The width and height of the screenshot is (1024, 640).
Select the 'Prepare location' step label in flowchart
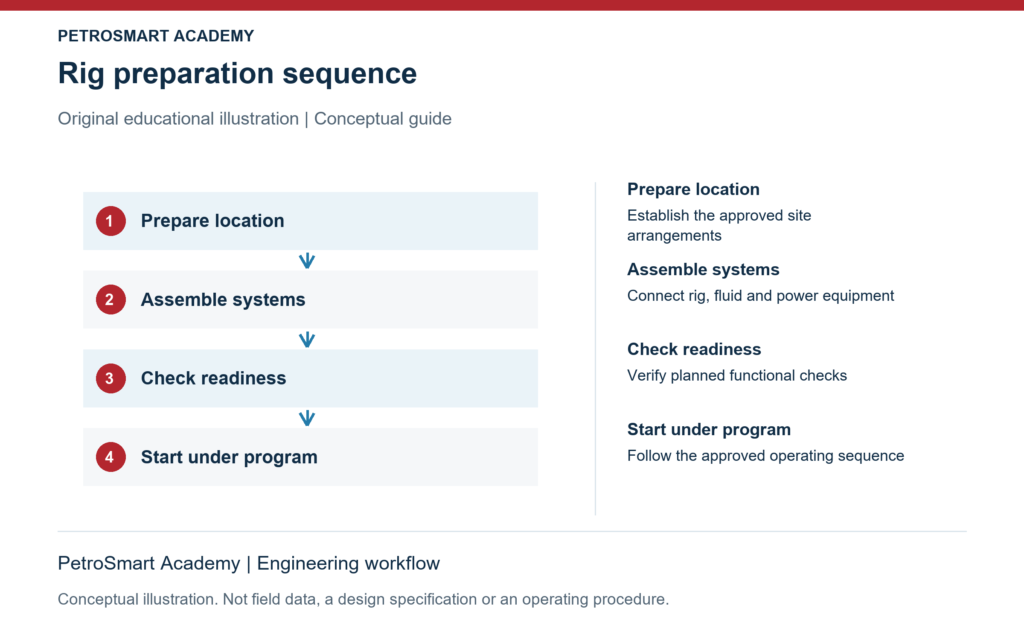(x=212, y=221)
